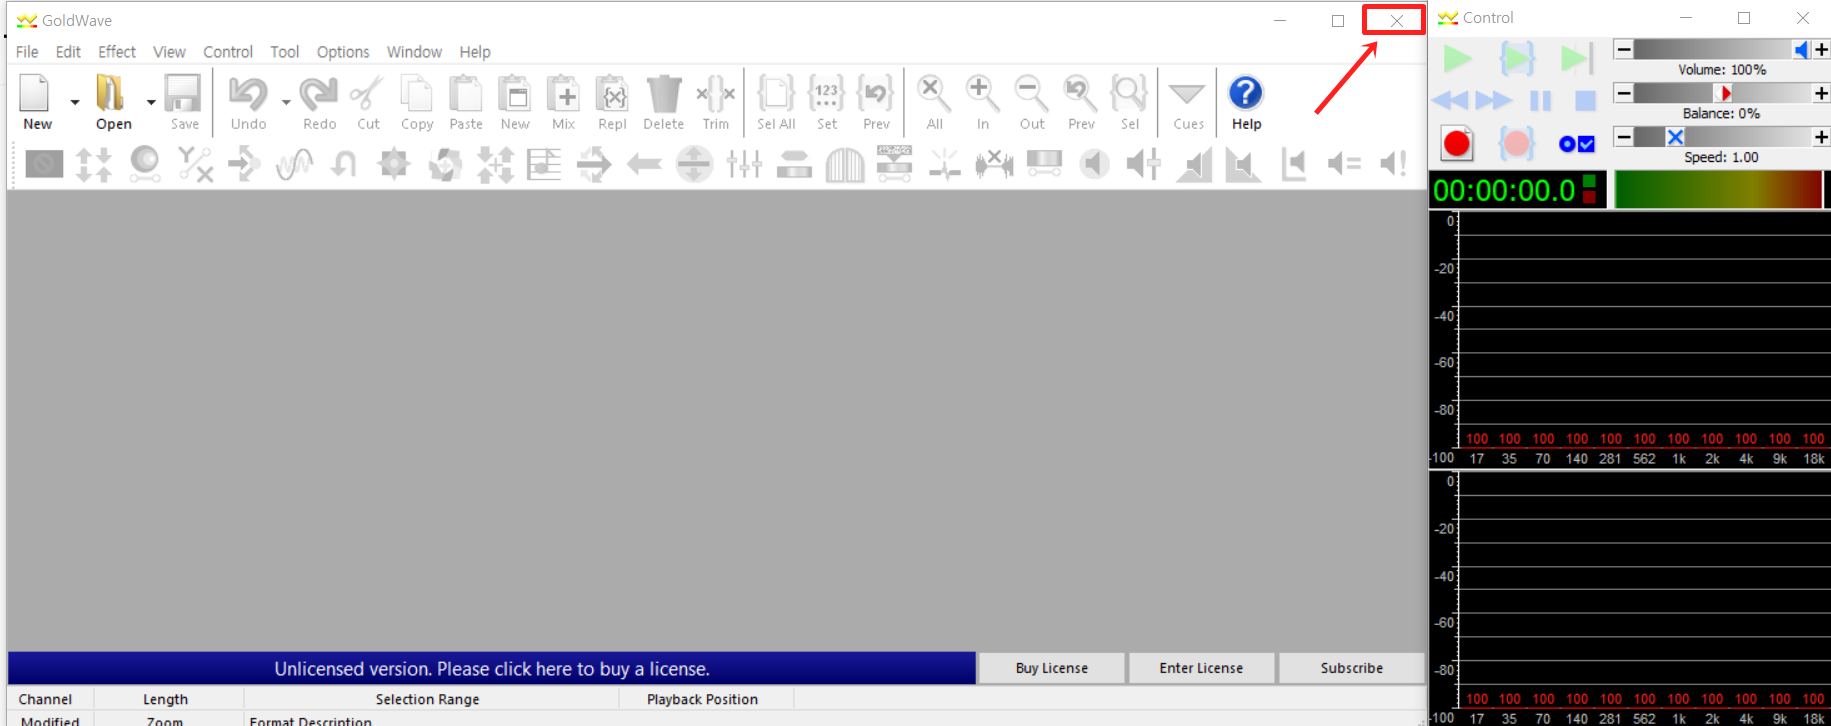Click the play-to-end button in Control
This screenshot has height=726, width=1831.
click(1576, 59)
